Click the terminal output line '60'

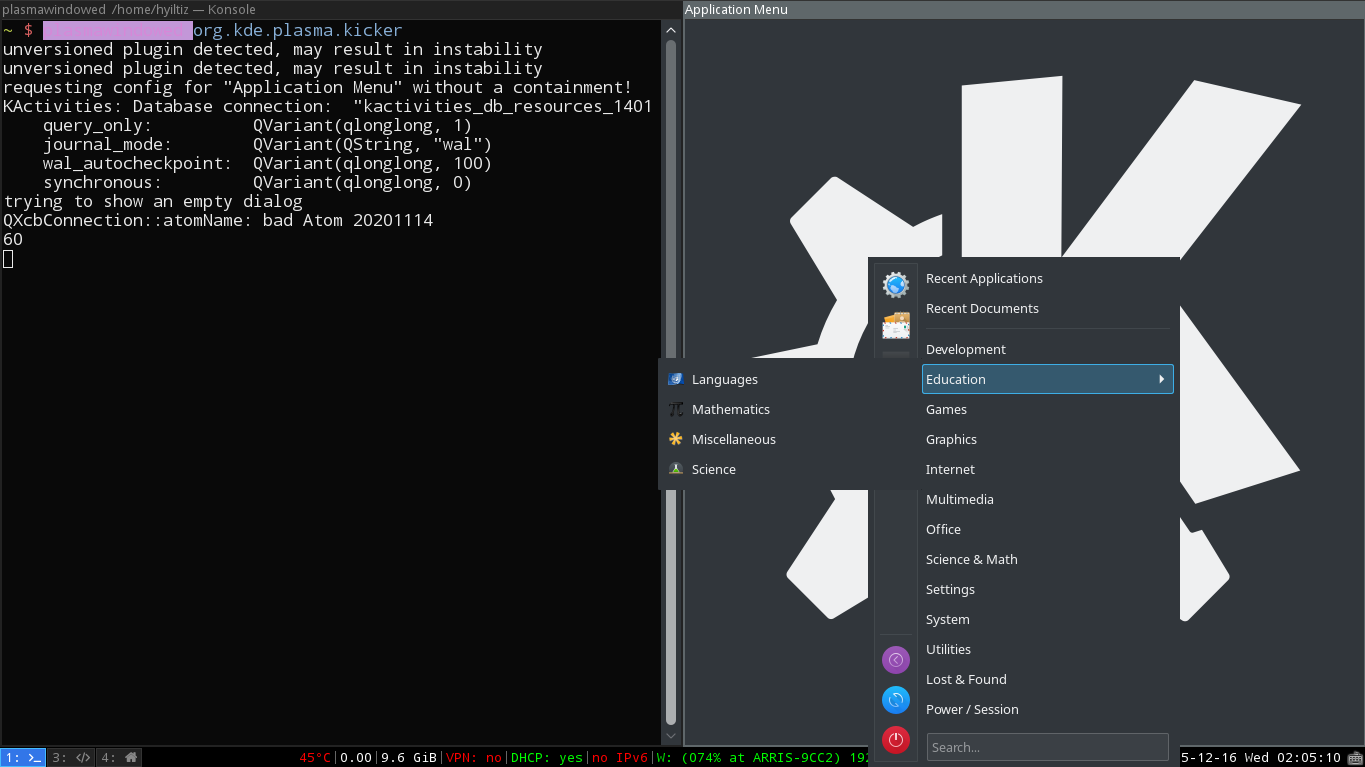[13, 239]
